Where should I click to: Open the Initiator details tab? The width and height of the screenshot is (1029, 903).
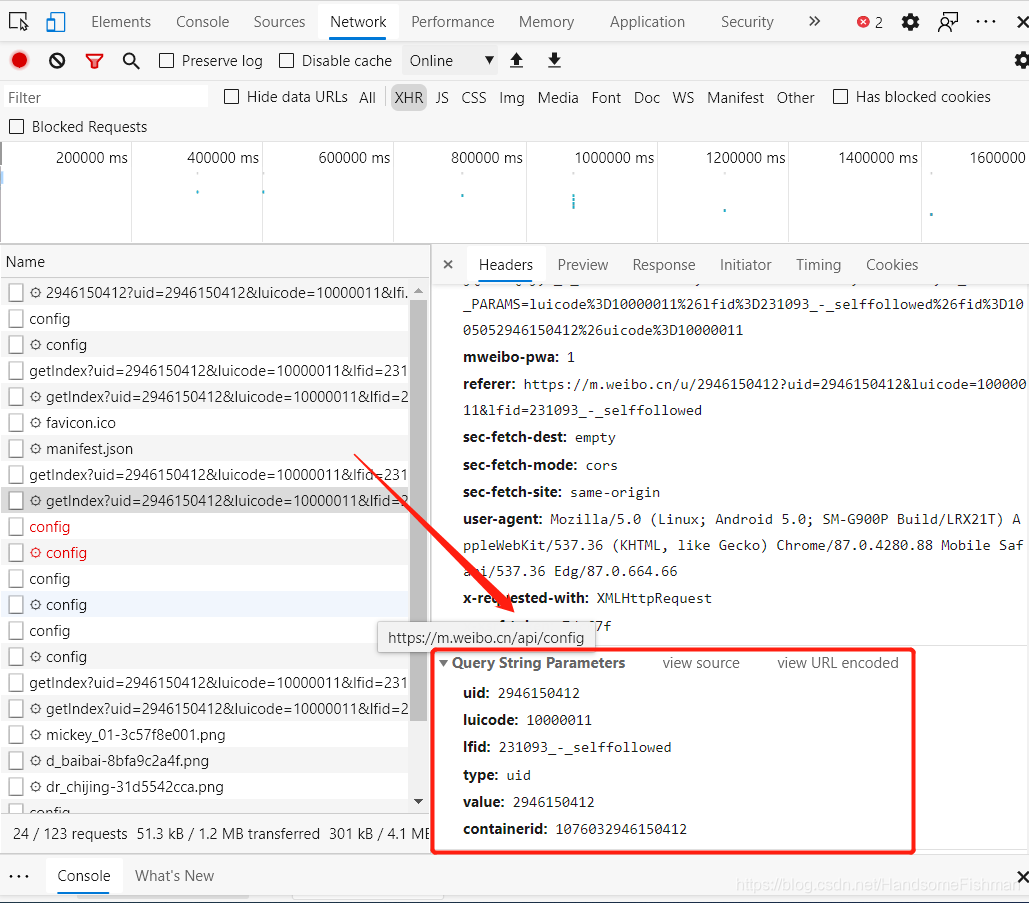(746, 264)
